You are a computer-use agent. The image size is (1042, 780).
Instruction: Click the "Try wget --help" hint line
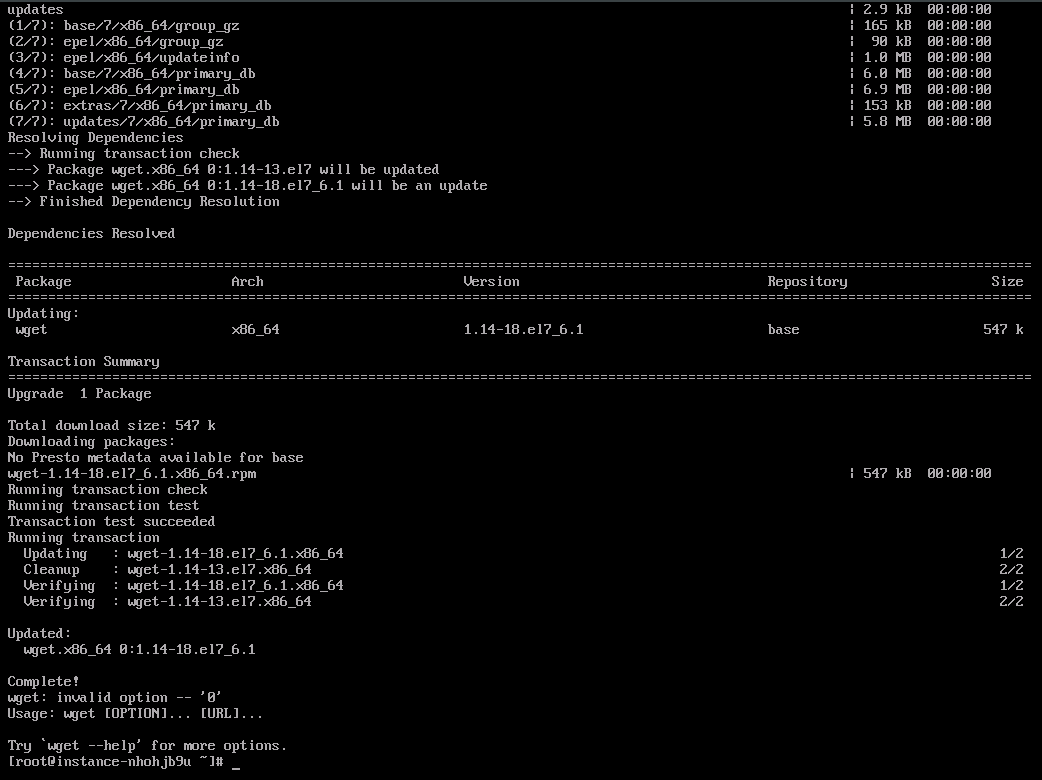click(147, 745)
